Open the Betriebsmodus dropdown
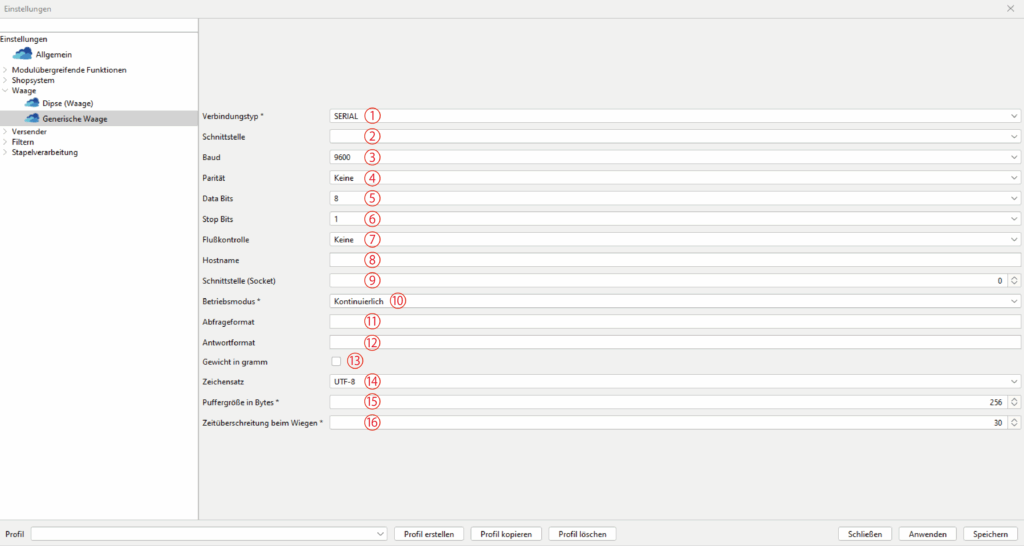The height and width of the screenshot is (546, 1024). 675,301
